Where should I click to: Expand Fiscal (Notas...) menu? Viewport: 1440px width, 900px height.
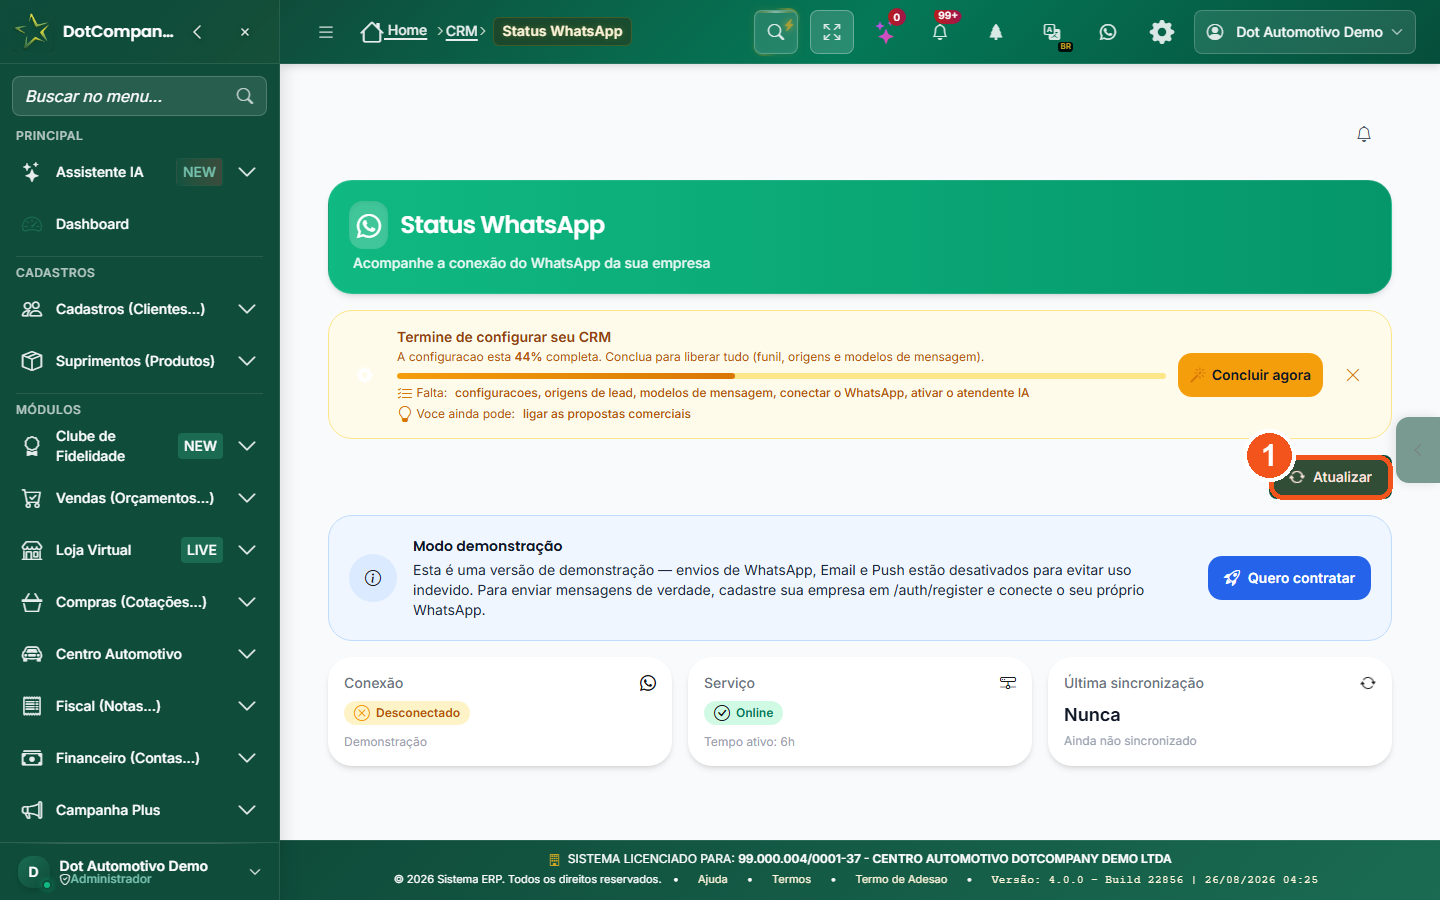247,706
